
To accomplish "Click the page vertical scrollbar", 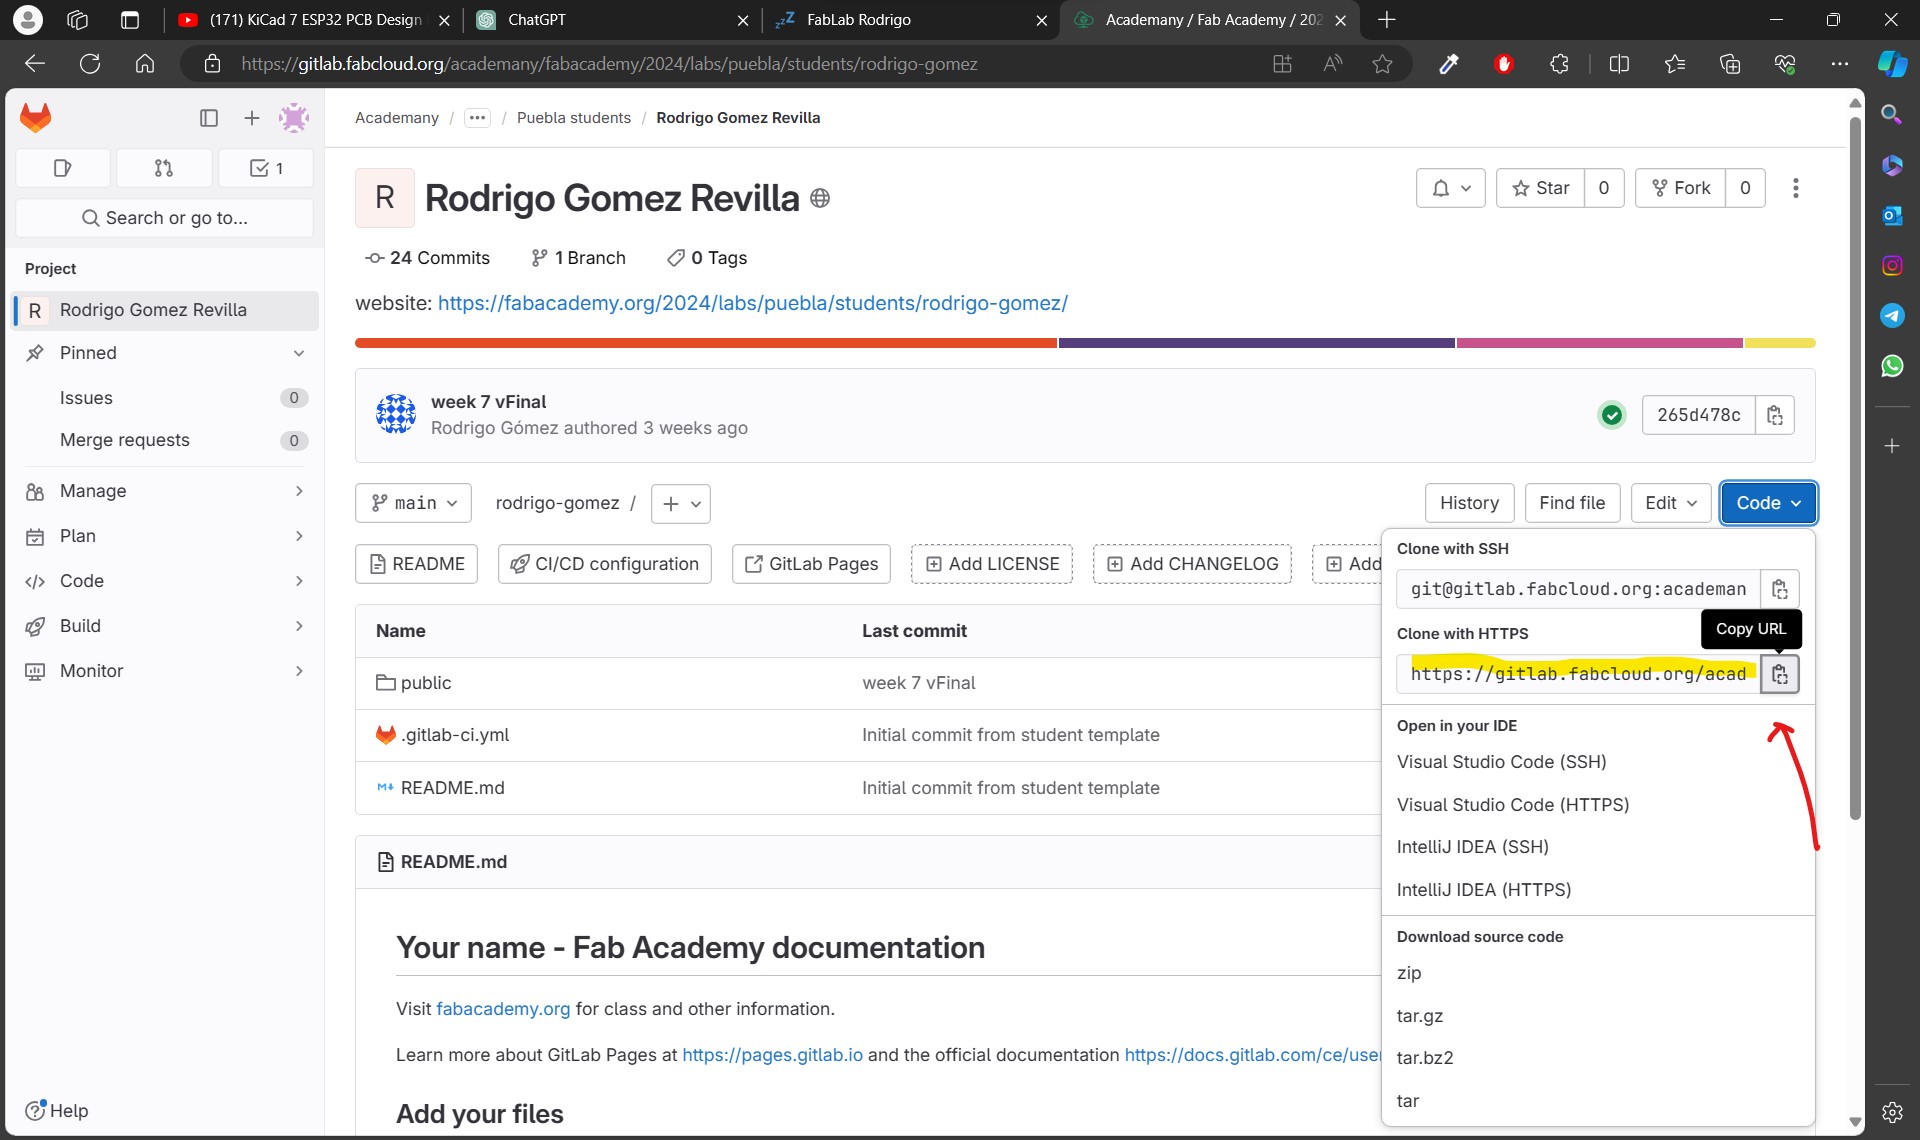I will pyautogui.click(x=1855, y=468).
